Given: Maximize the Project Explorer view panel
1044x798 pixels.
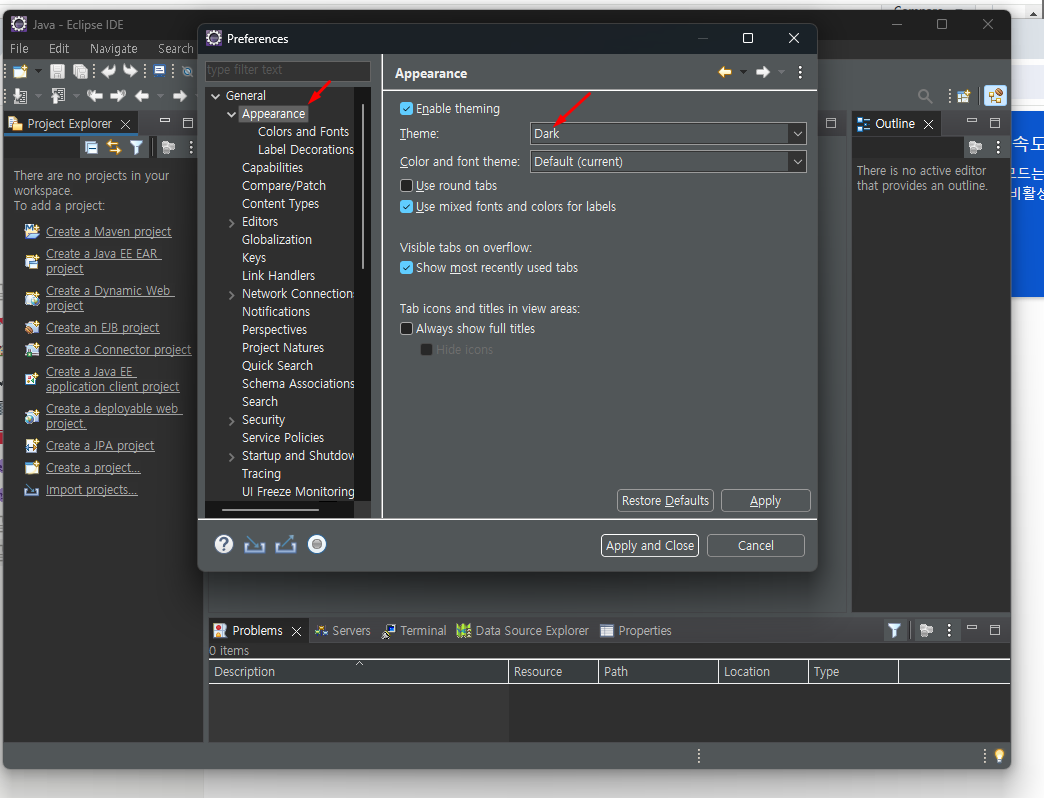Looking at the screenshot, I should click(188, 122).
